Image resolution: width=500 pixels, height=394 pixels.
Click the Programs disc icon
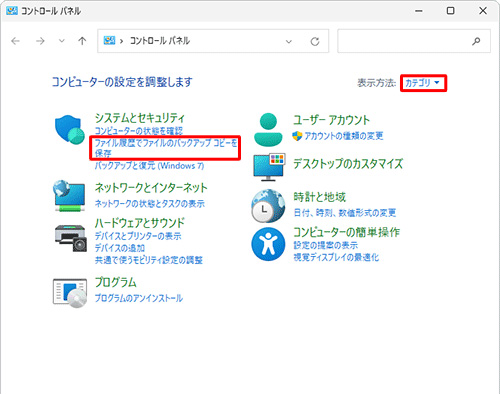(70, 293)
